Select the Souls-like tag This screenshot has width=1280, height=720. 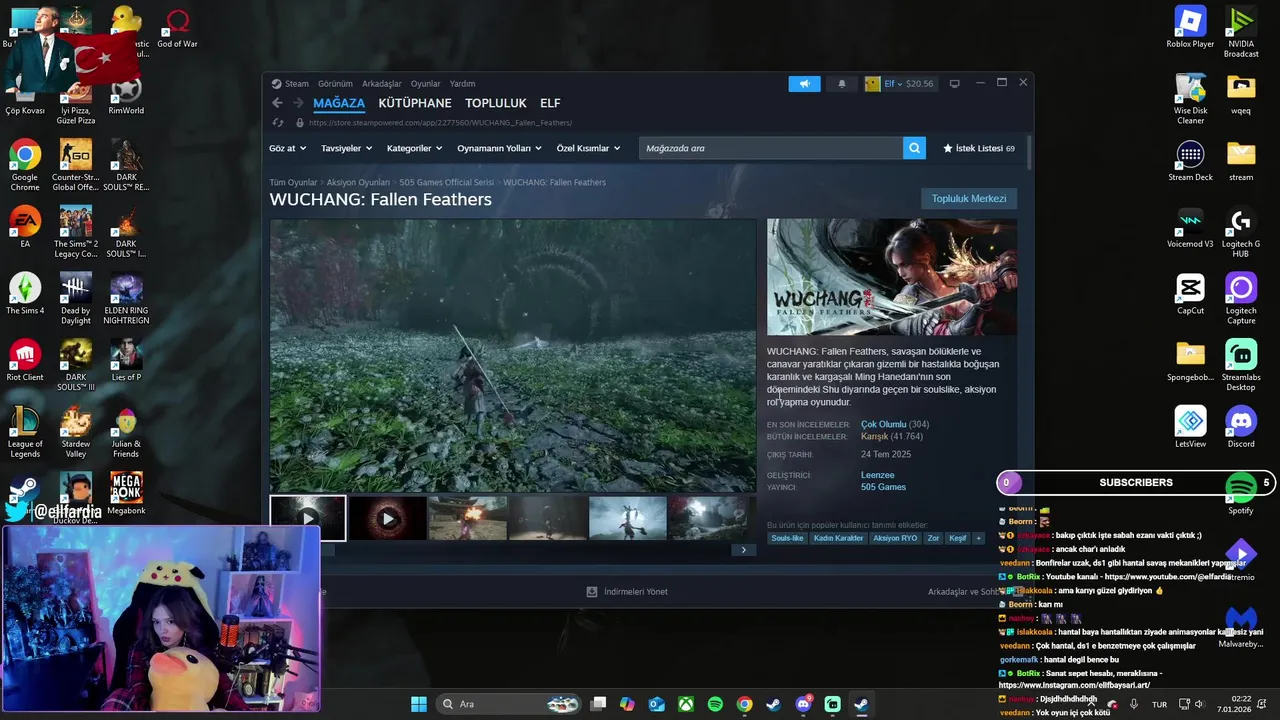[x=787, y=538]
